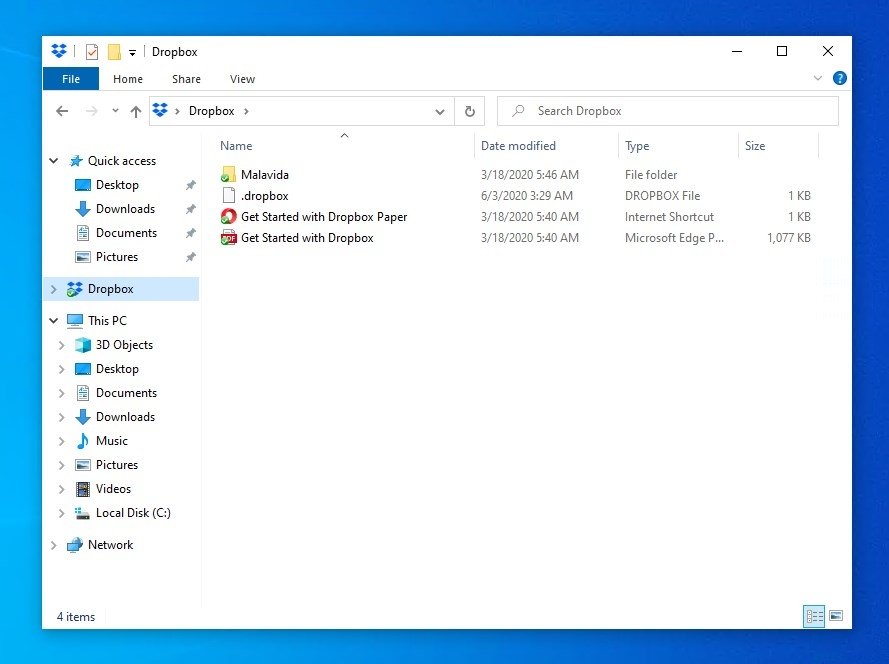Open Desktop under This PC

(x=117, y=369)
